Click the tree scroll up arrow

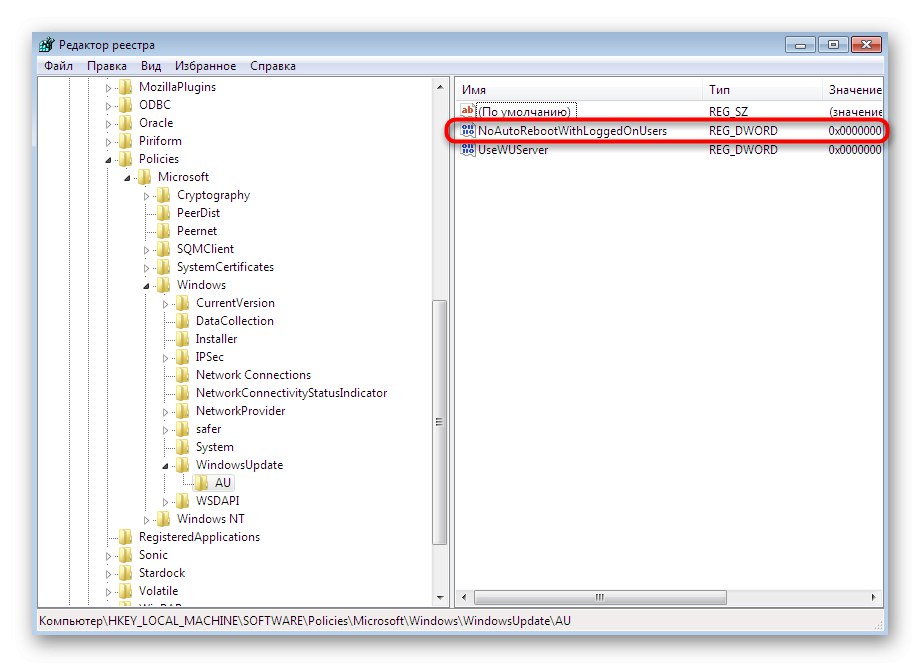(440, 87)
